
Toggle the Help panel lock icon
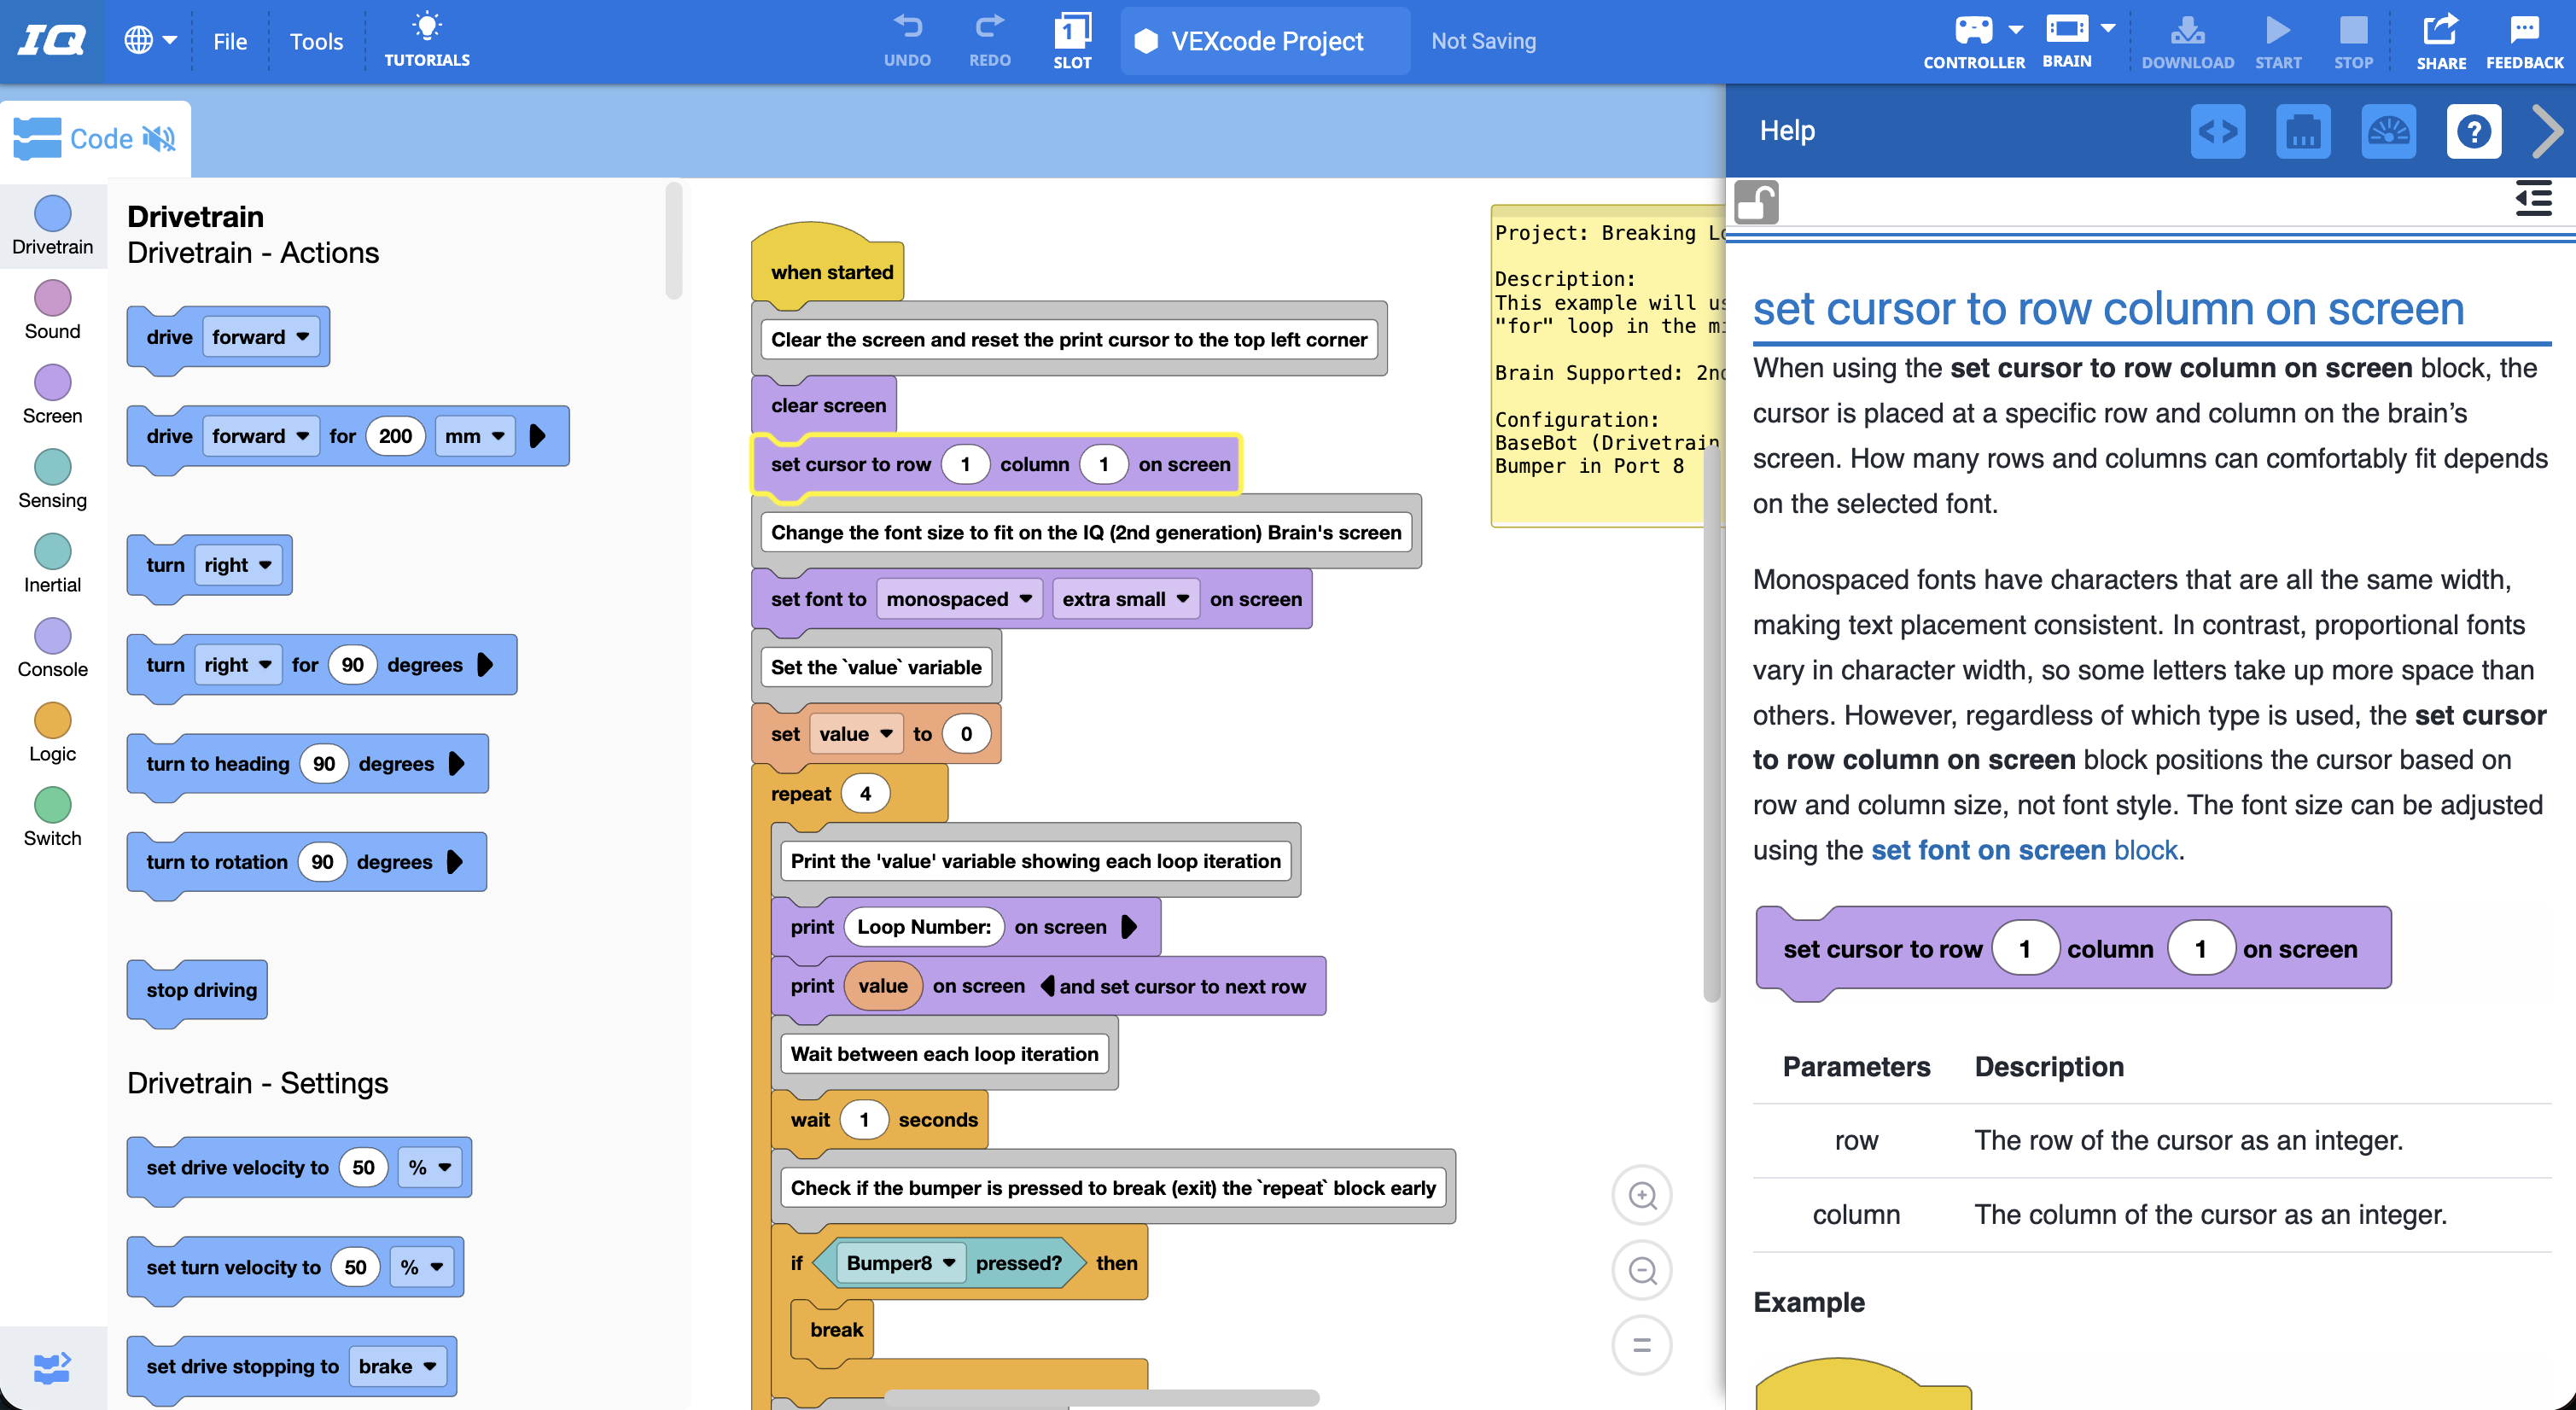click(1756, 202)
